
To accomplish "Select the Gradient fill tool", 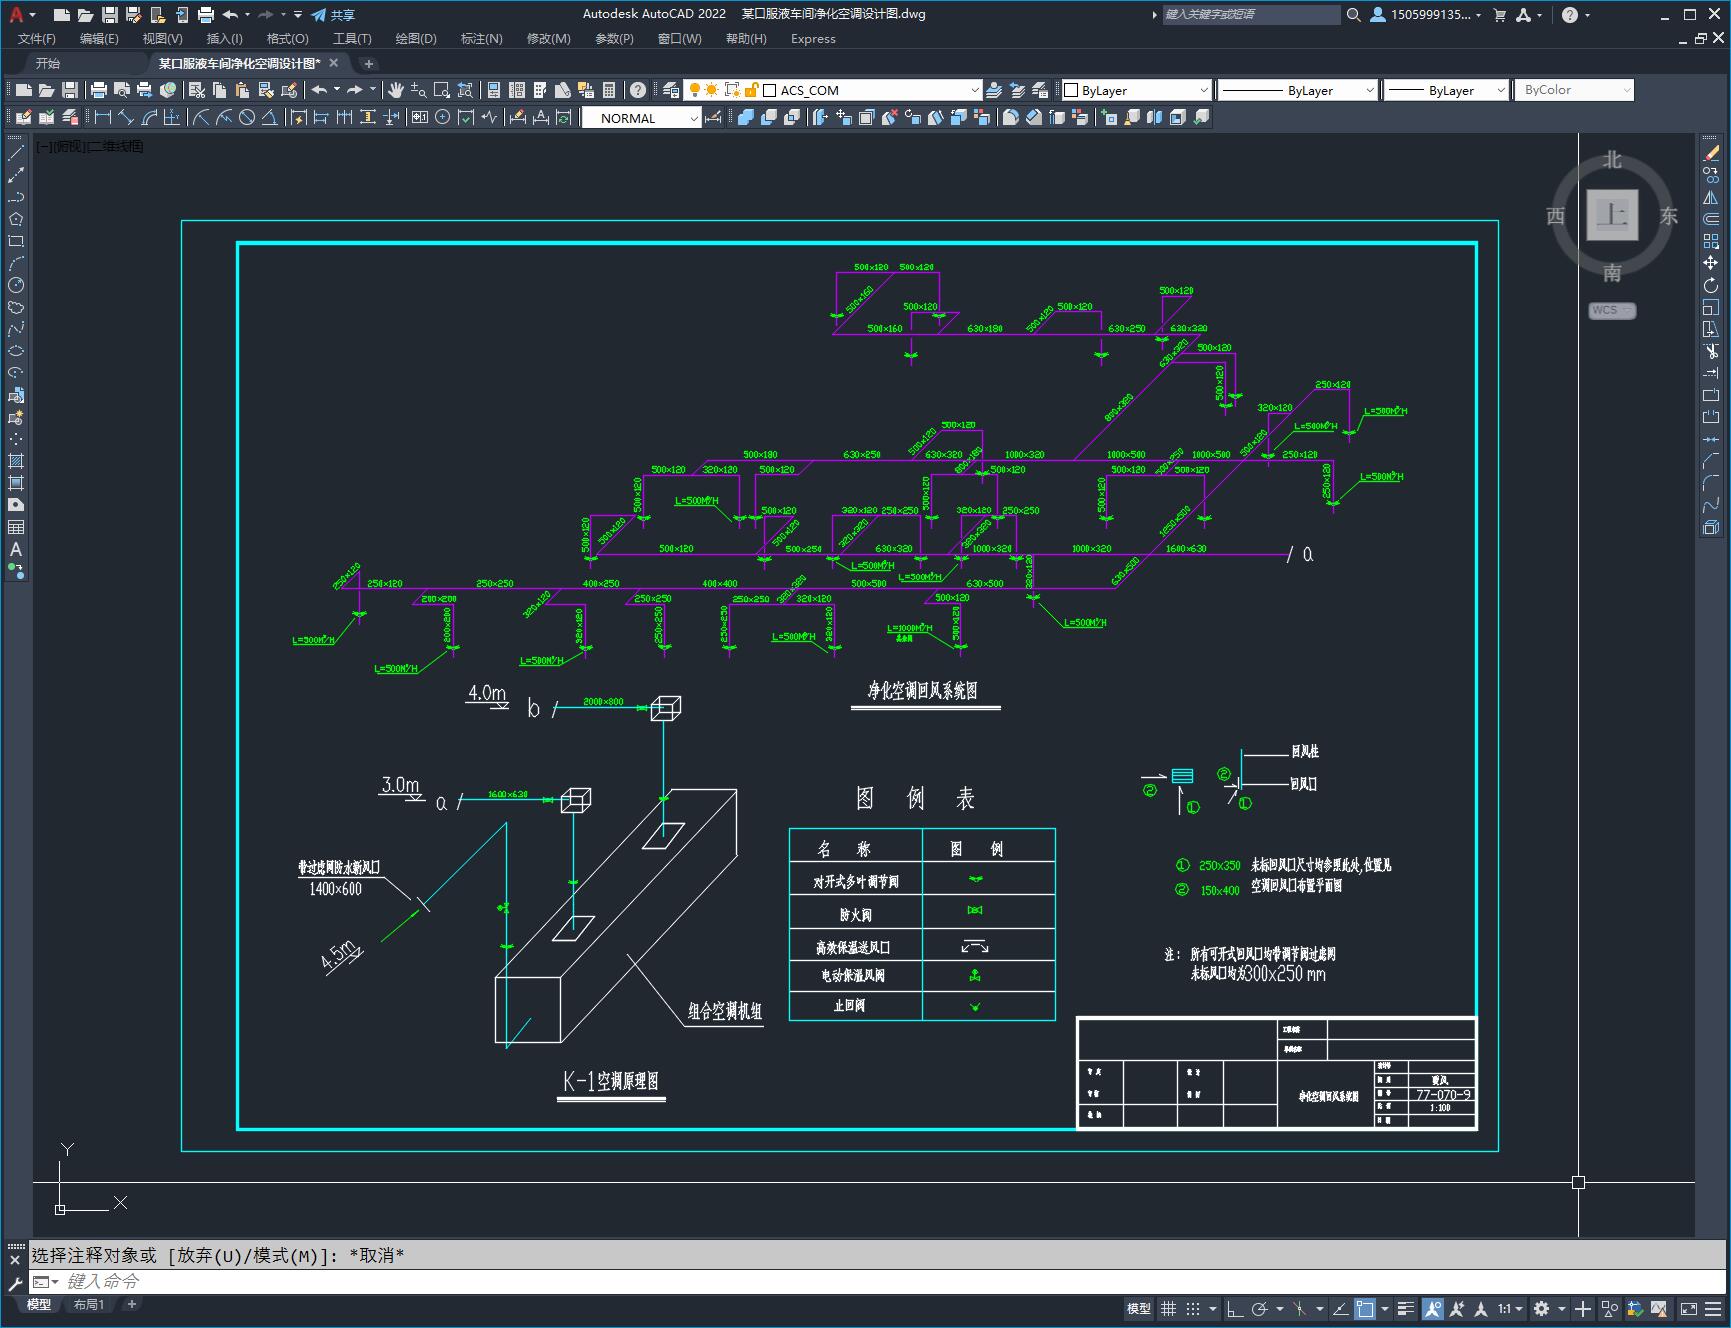I will [x=16, y=483].
